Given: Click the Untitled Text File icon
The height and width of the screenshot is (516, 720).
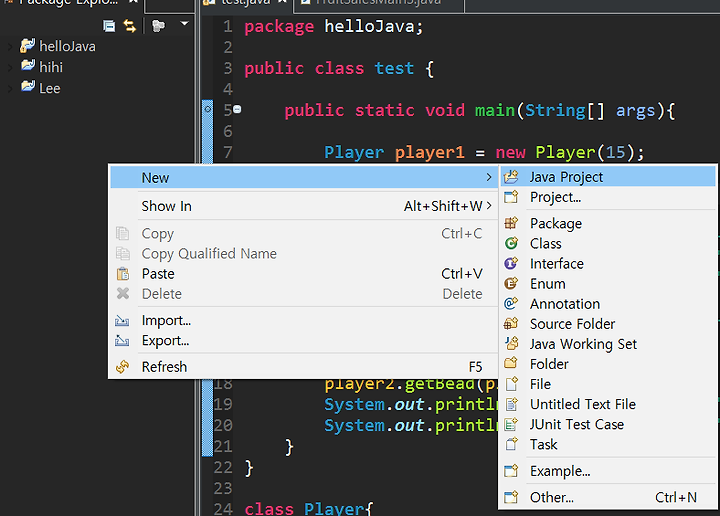Looking at the screenshot, I should coord(512,404).
